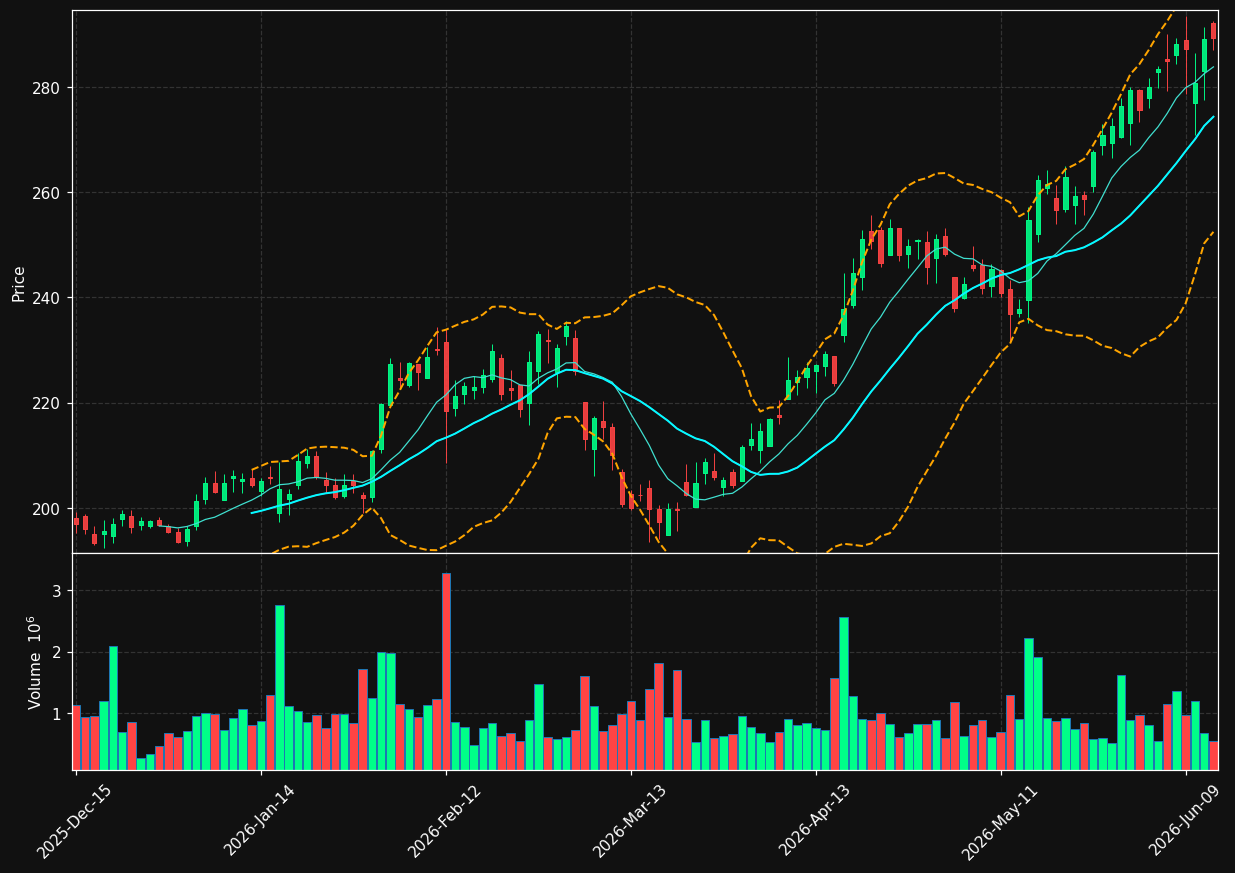The width and height of the screenshot is (1235, 873).
Task: Select the 2026-Apr-13 date label
Action: tap(815, 820)
